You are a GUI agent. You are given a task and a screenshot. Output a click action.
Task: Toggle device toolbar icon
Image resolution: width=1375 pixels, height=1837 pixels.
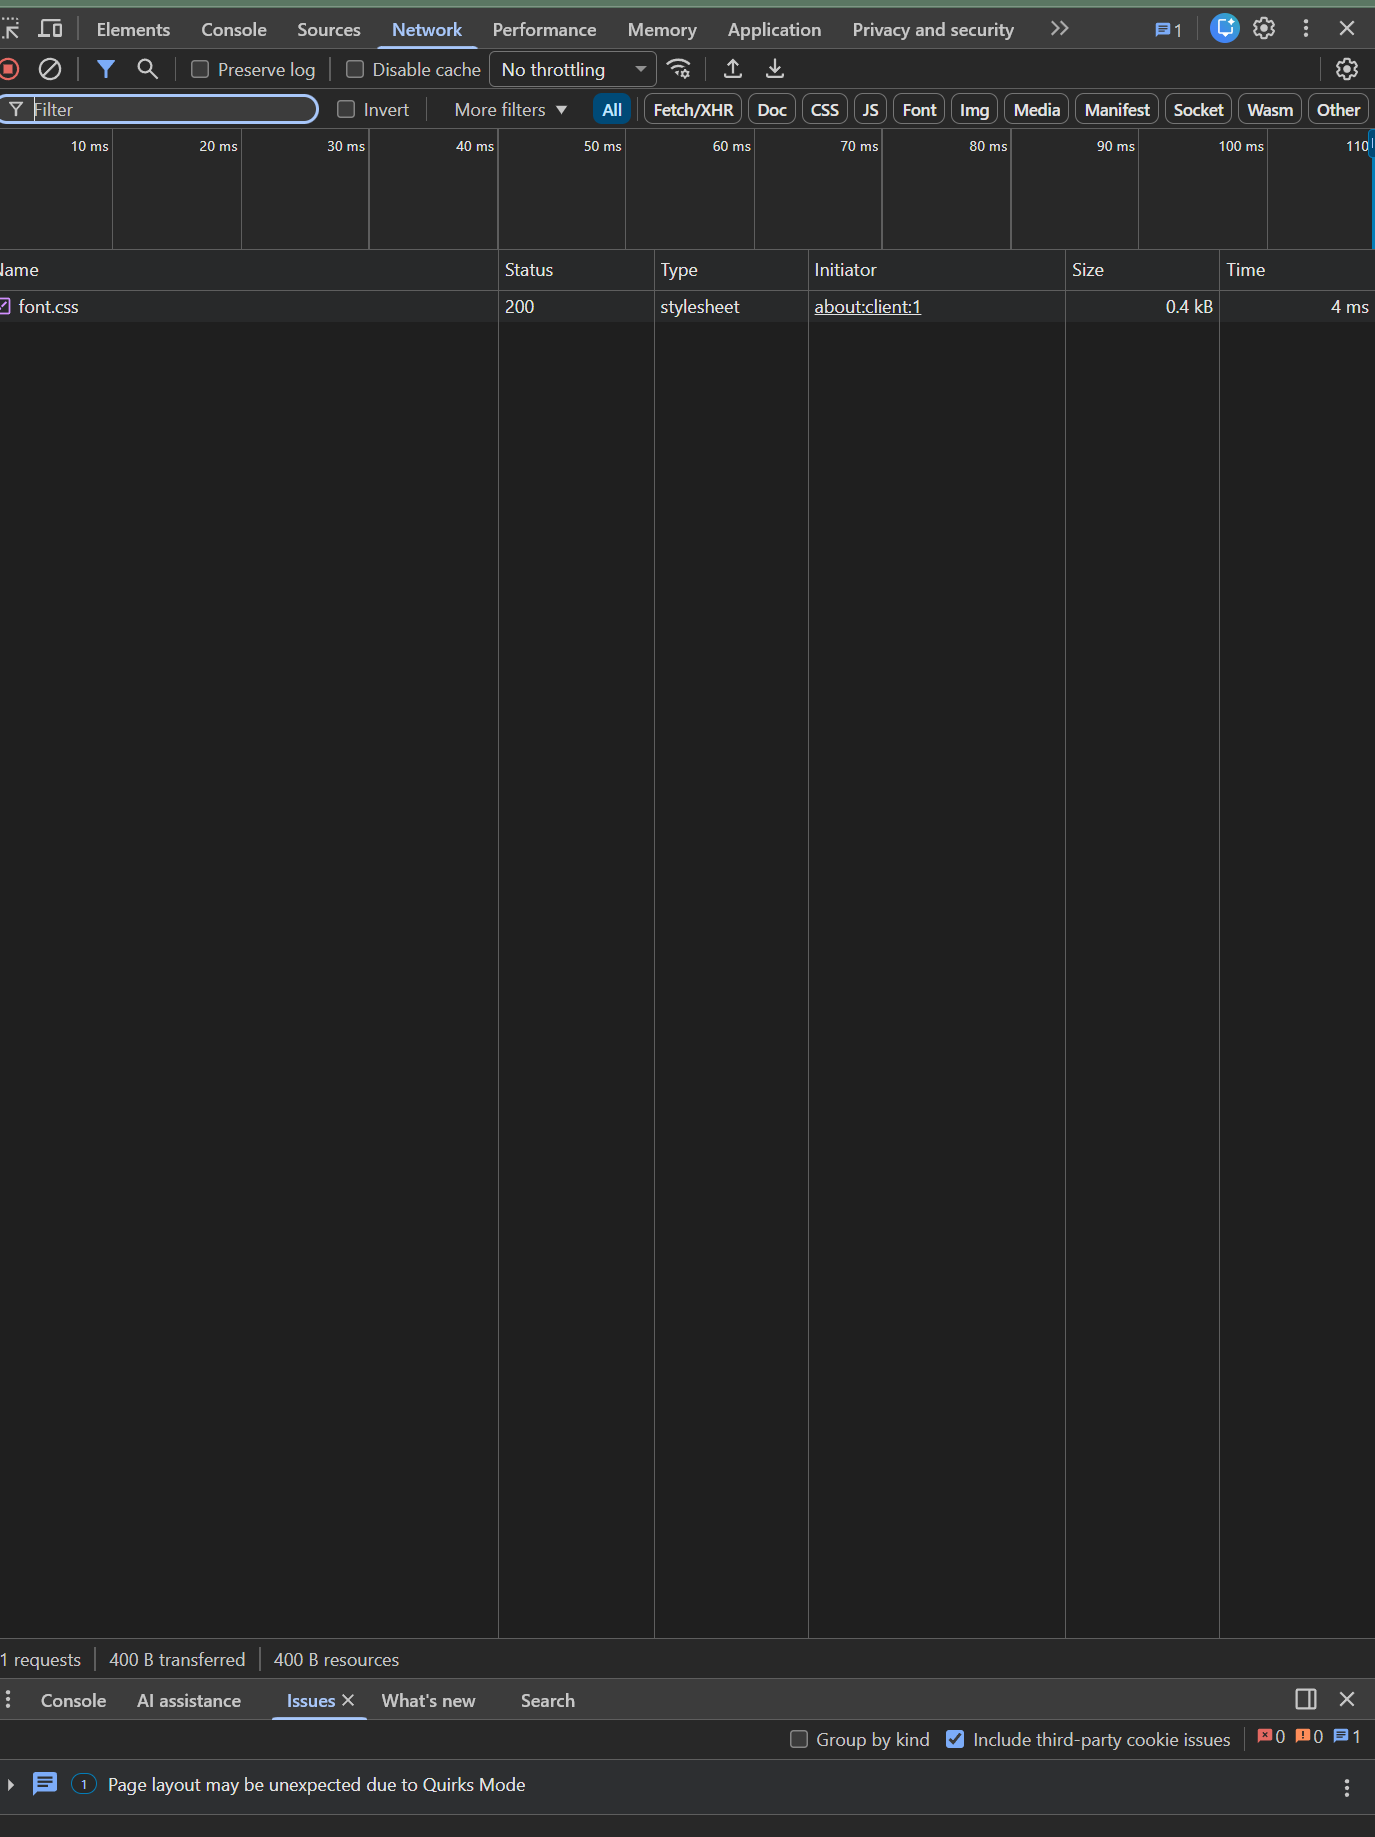coord(50,29)
